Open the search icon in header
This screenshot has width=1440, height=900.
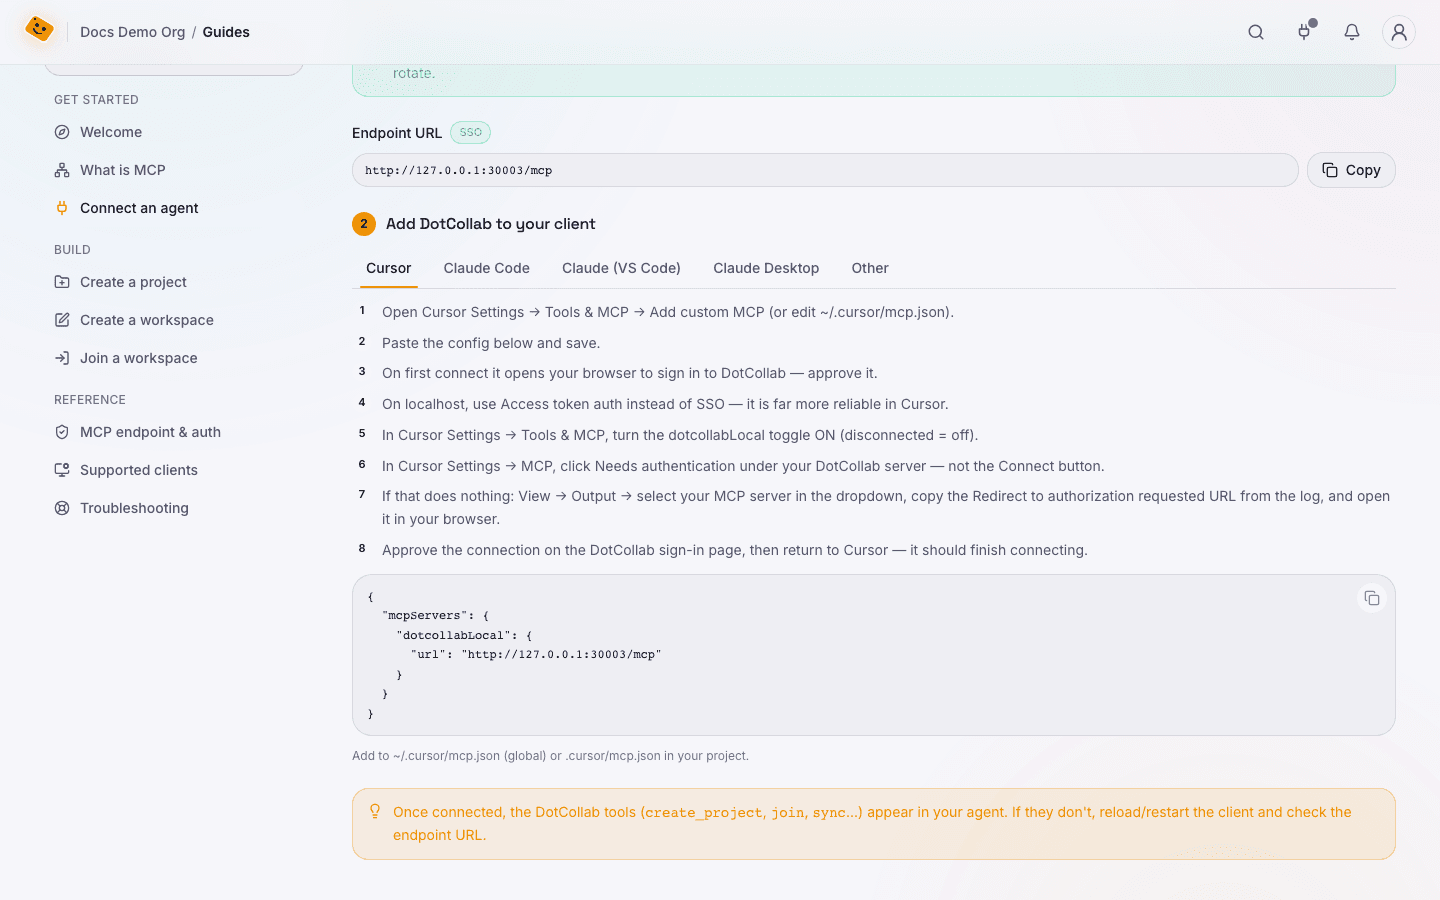point(1256,32)
